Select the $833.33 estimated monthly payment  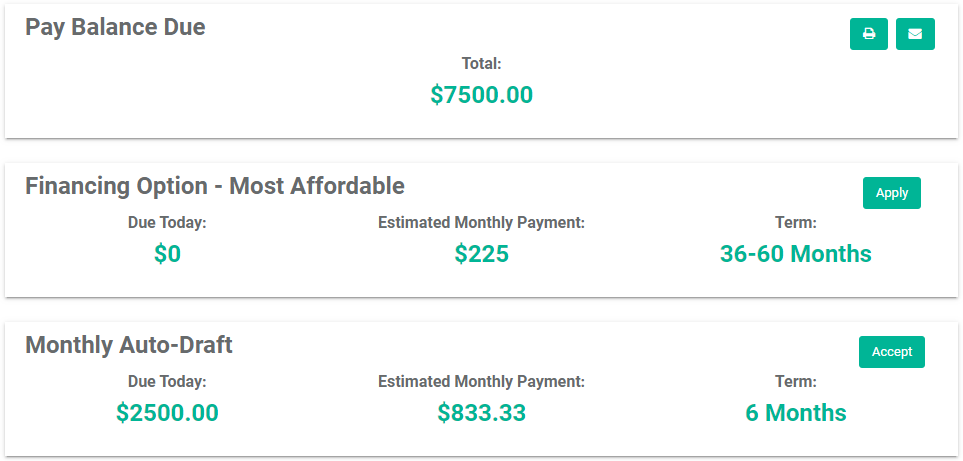(x=482, y=413)
